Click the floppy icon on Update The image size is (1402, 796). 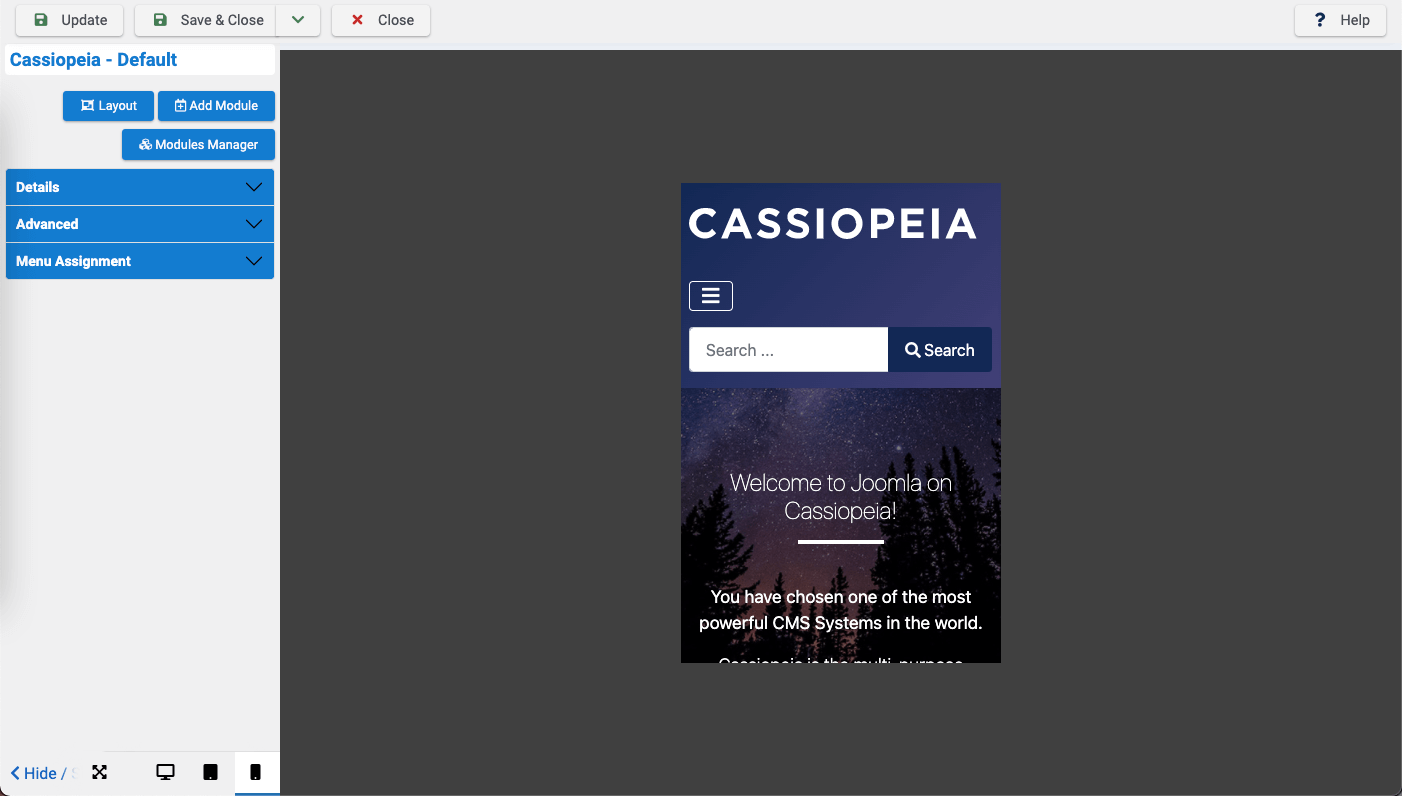pos(40,20)
